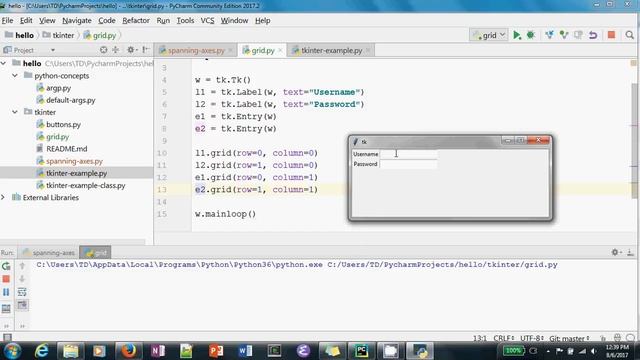Start debugging with the green bug icon
This screenshot has width=640, height=360.
(x=531, y=35)
